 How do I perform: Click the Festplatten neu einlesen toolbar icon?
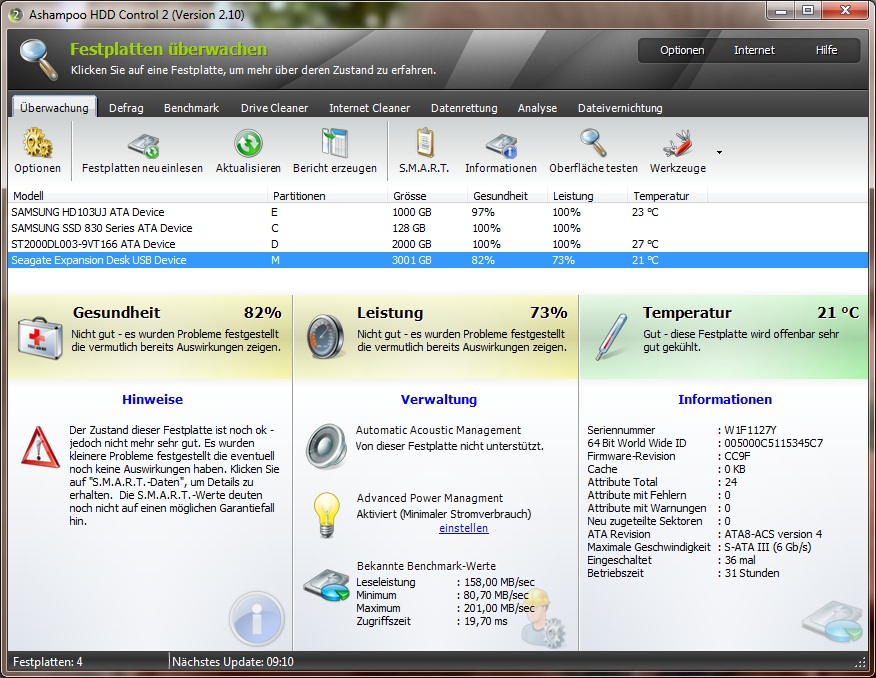144,145
